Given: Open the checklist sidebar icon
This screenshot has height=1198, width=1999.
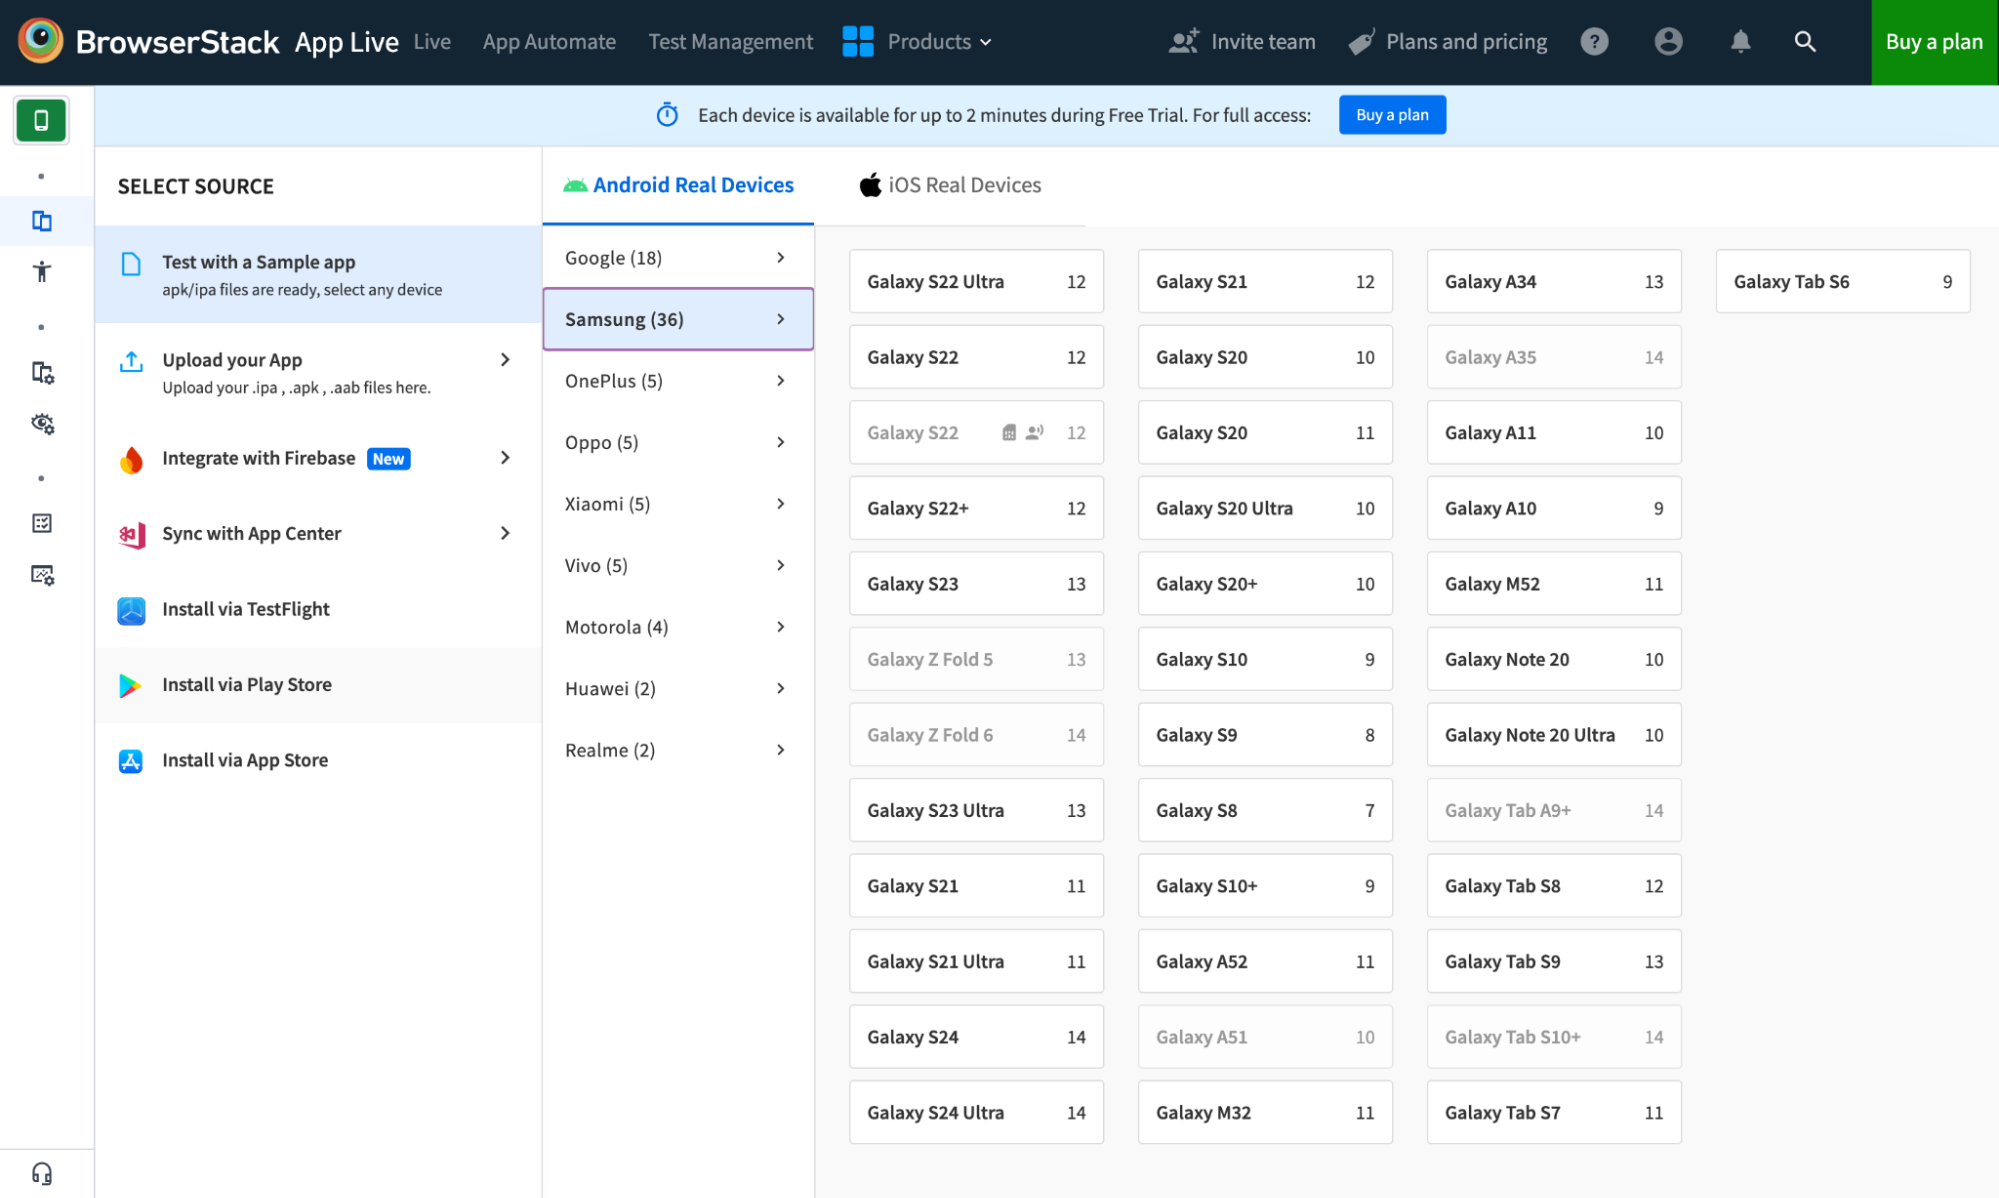Looking at the screenshot, I should pyautogui.click(x=42, y=523).
